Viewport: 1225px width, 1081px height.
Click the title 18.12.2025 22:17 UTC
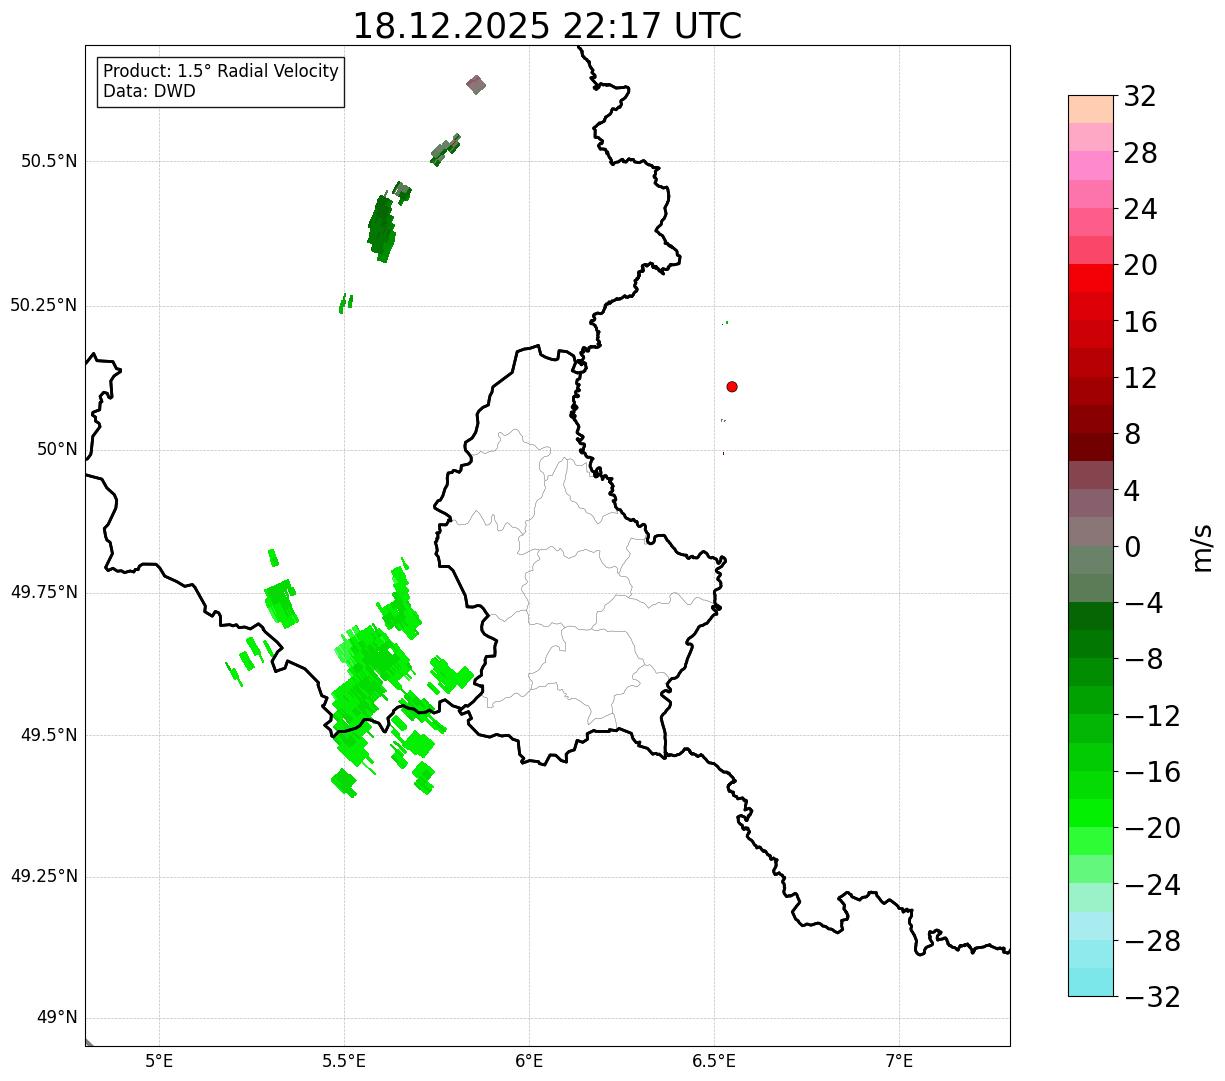547,25
